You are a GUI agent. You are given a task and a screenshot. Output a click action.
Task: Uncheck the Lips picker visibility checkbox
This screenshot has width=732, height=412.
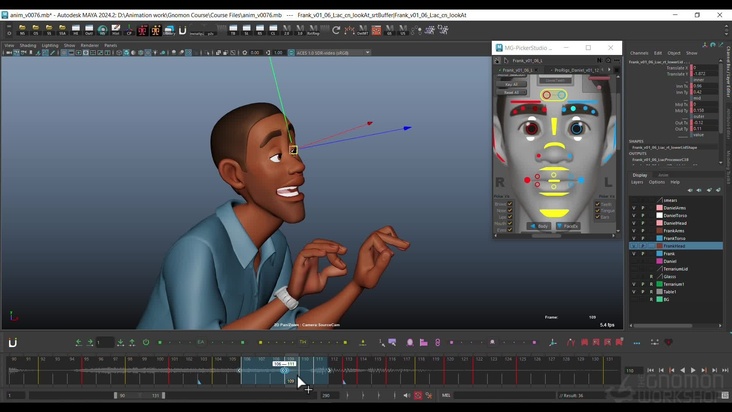[x=510, y=217]
